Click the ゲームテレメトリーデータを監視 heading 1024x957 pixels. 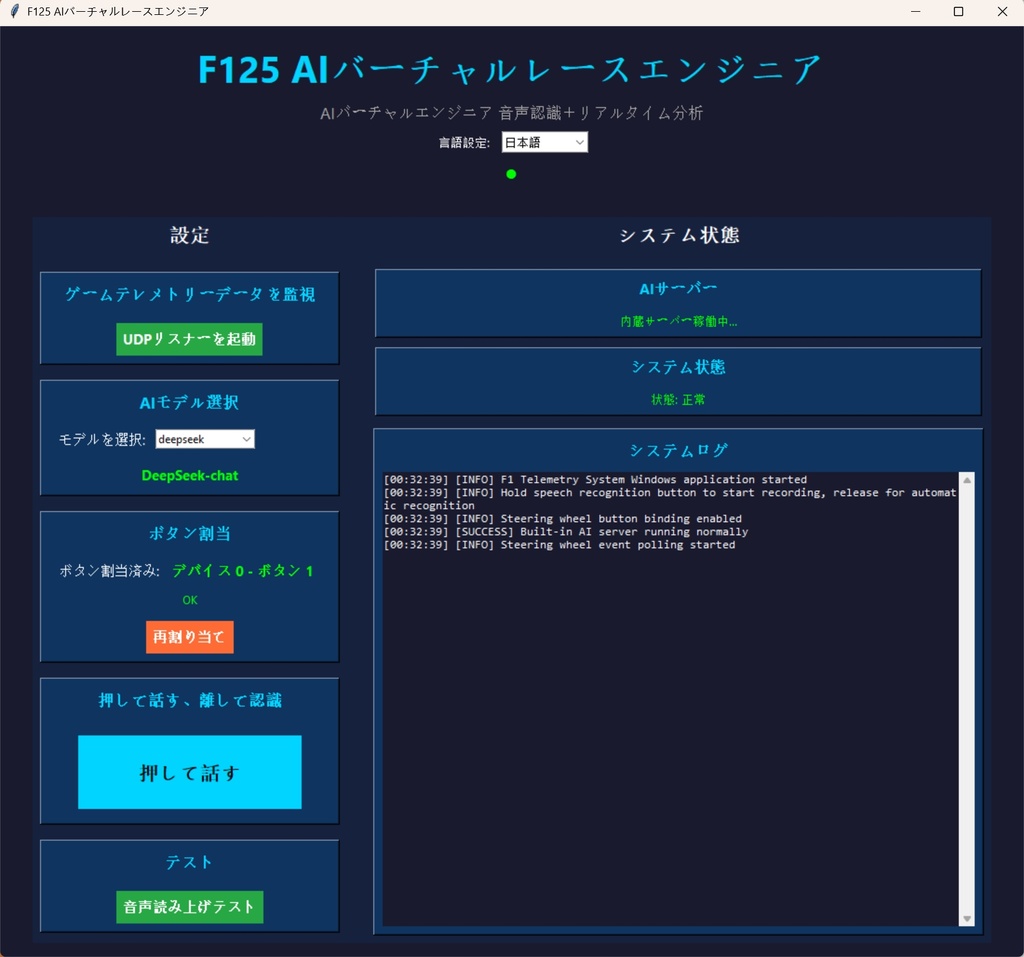(189, 295)
